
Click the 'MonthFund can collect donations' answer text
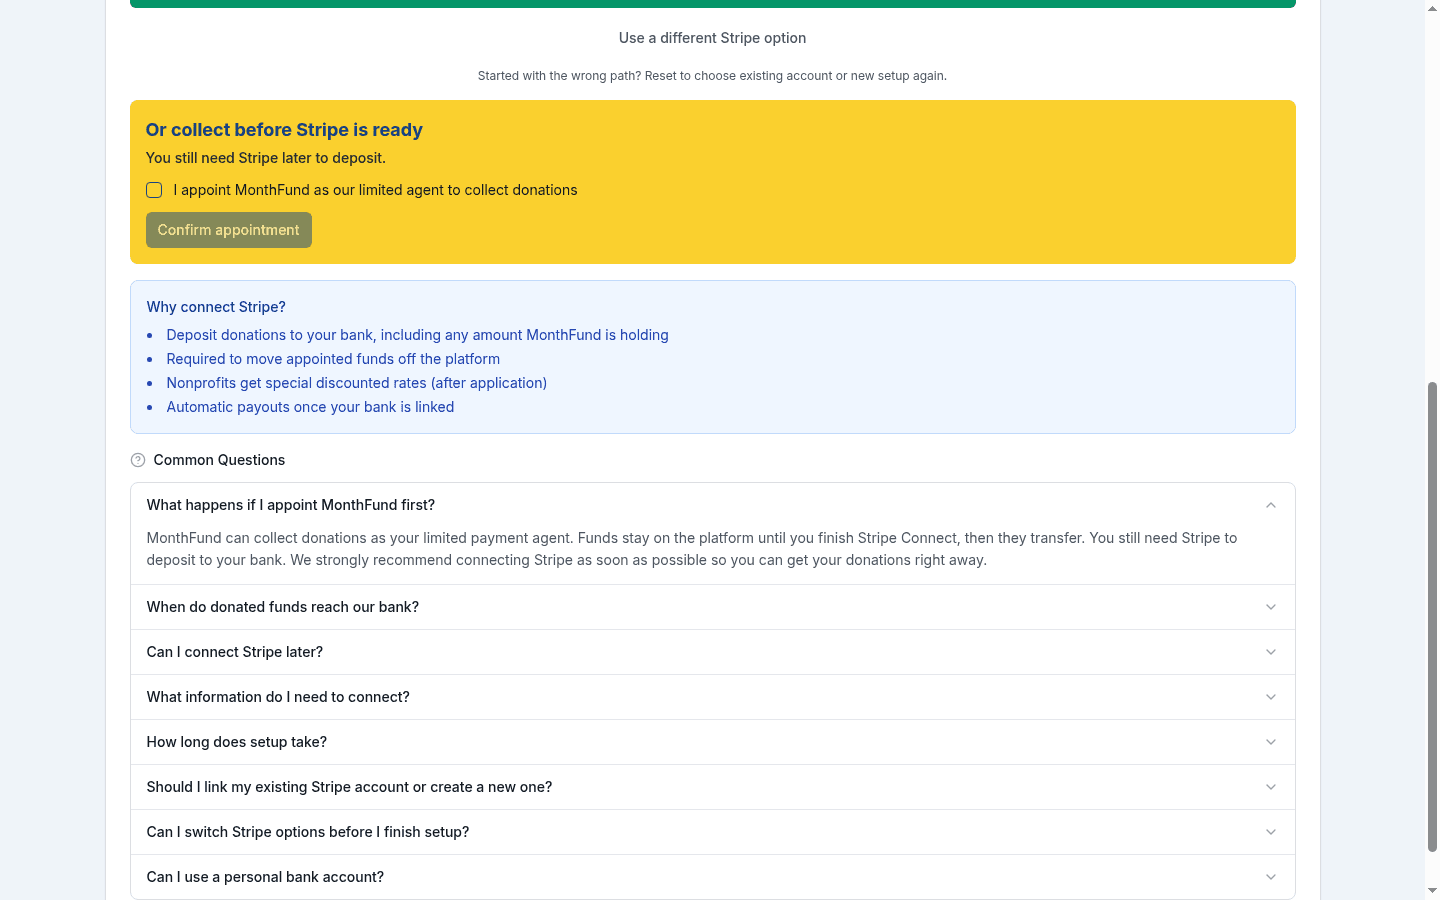click(x=692, y=549)
